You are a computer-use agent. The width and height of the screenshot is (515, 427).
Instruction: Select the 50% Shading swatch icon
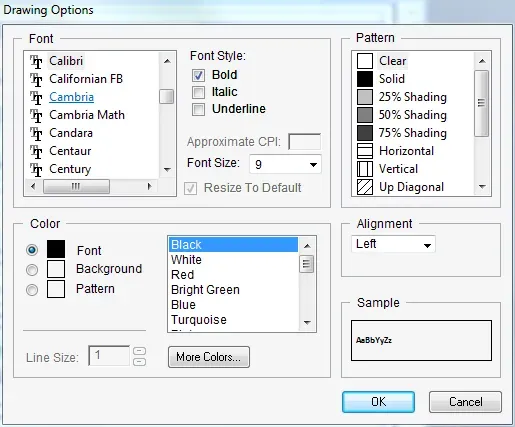[365, 115]
